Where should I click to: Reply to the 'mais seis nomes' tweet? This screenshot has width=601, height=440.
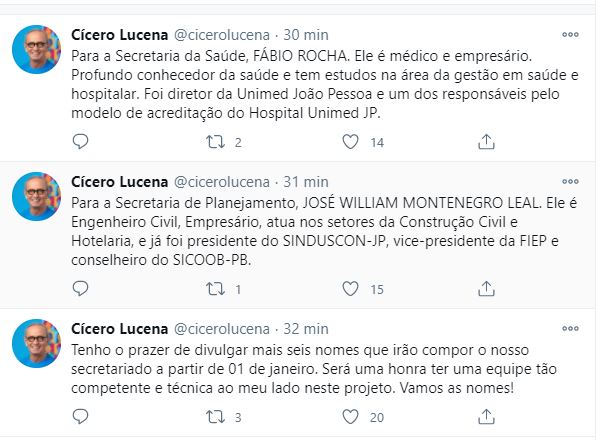pos(80,417)
